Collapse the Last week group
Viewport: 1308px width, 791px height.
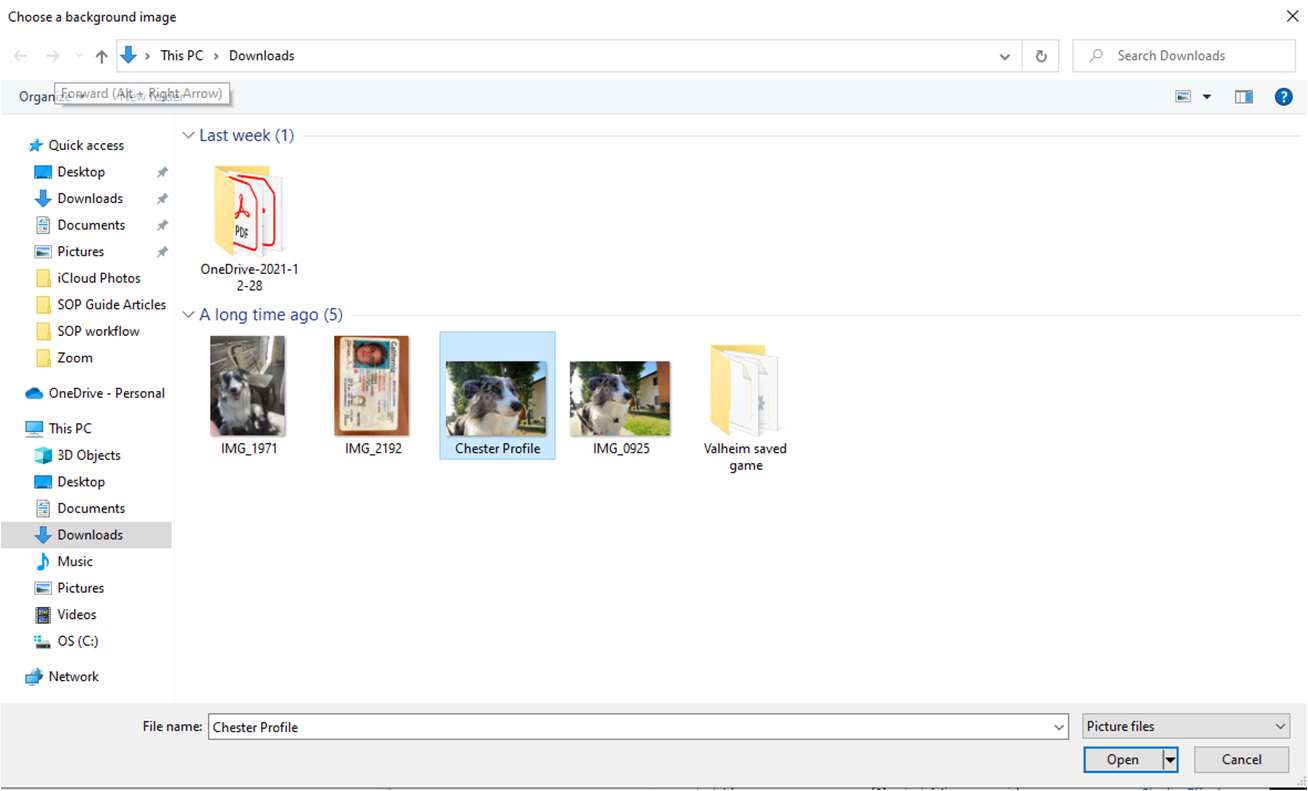pos(188,135)
